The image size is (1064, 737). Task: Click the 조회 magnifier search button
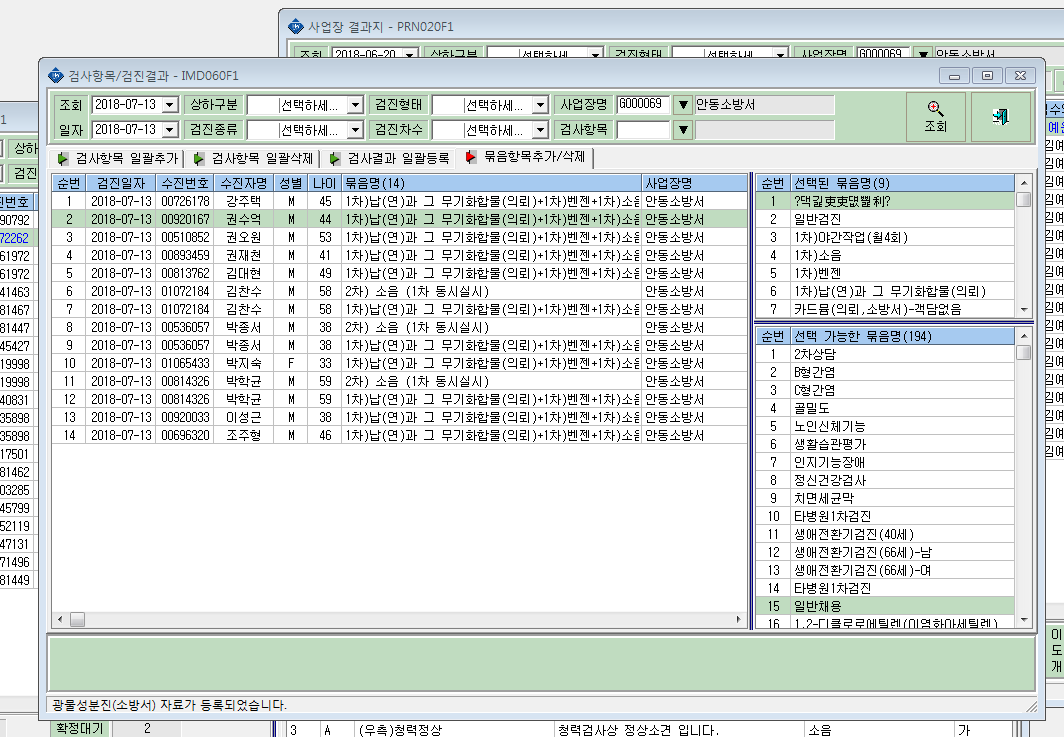coord(935,117)
